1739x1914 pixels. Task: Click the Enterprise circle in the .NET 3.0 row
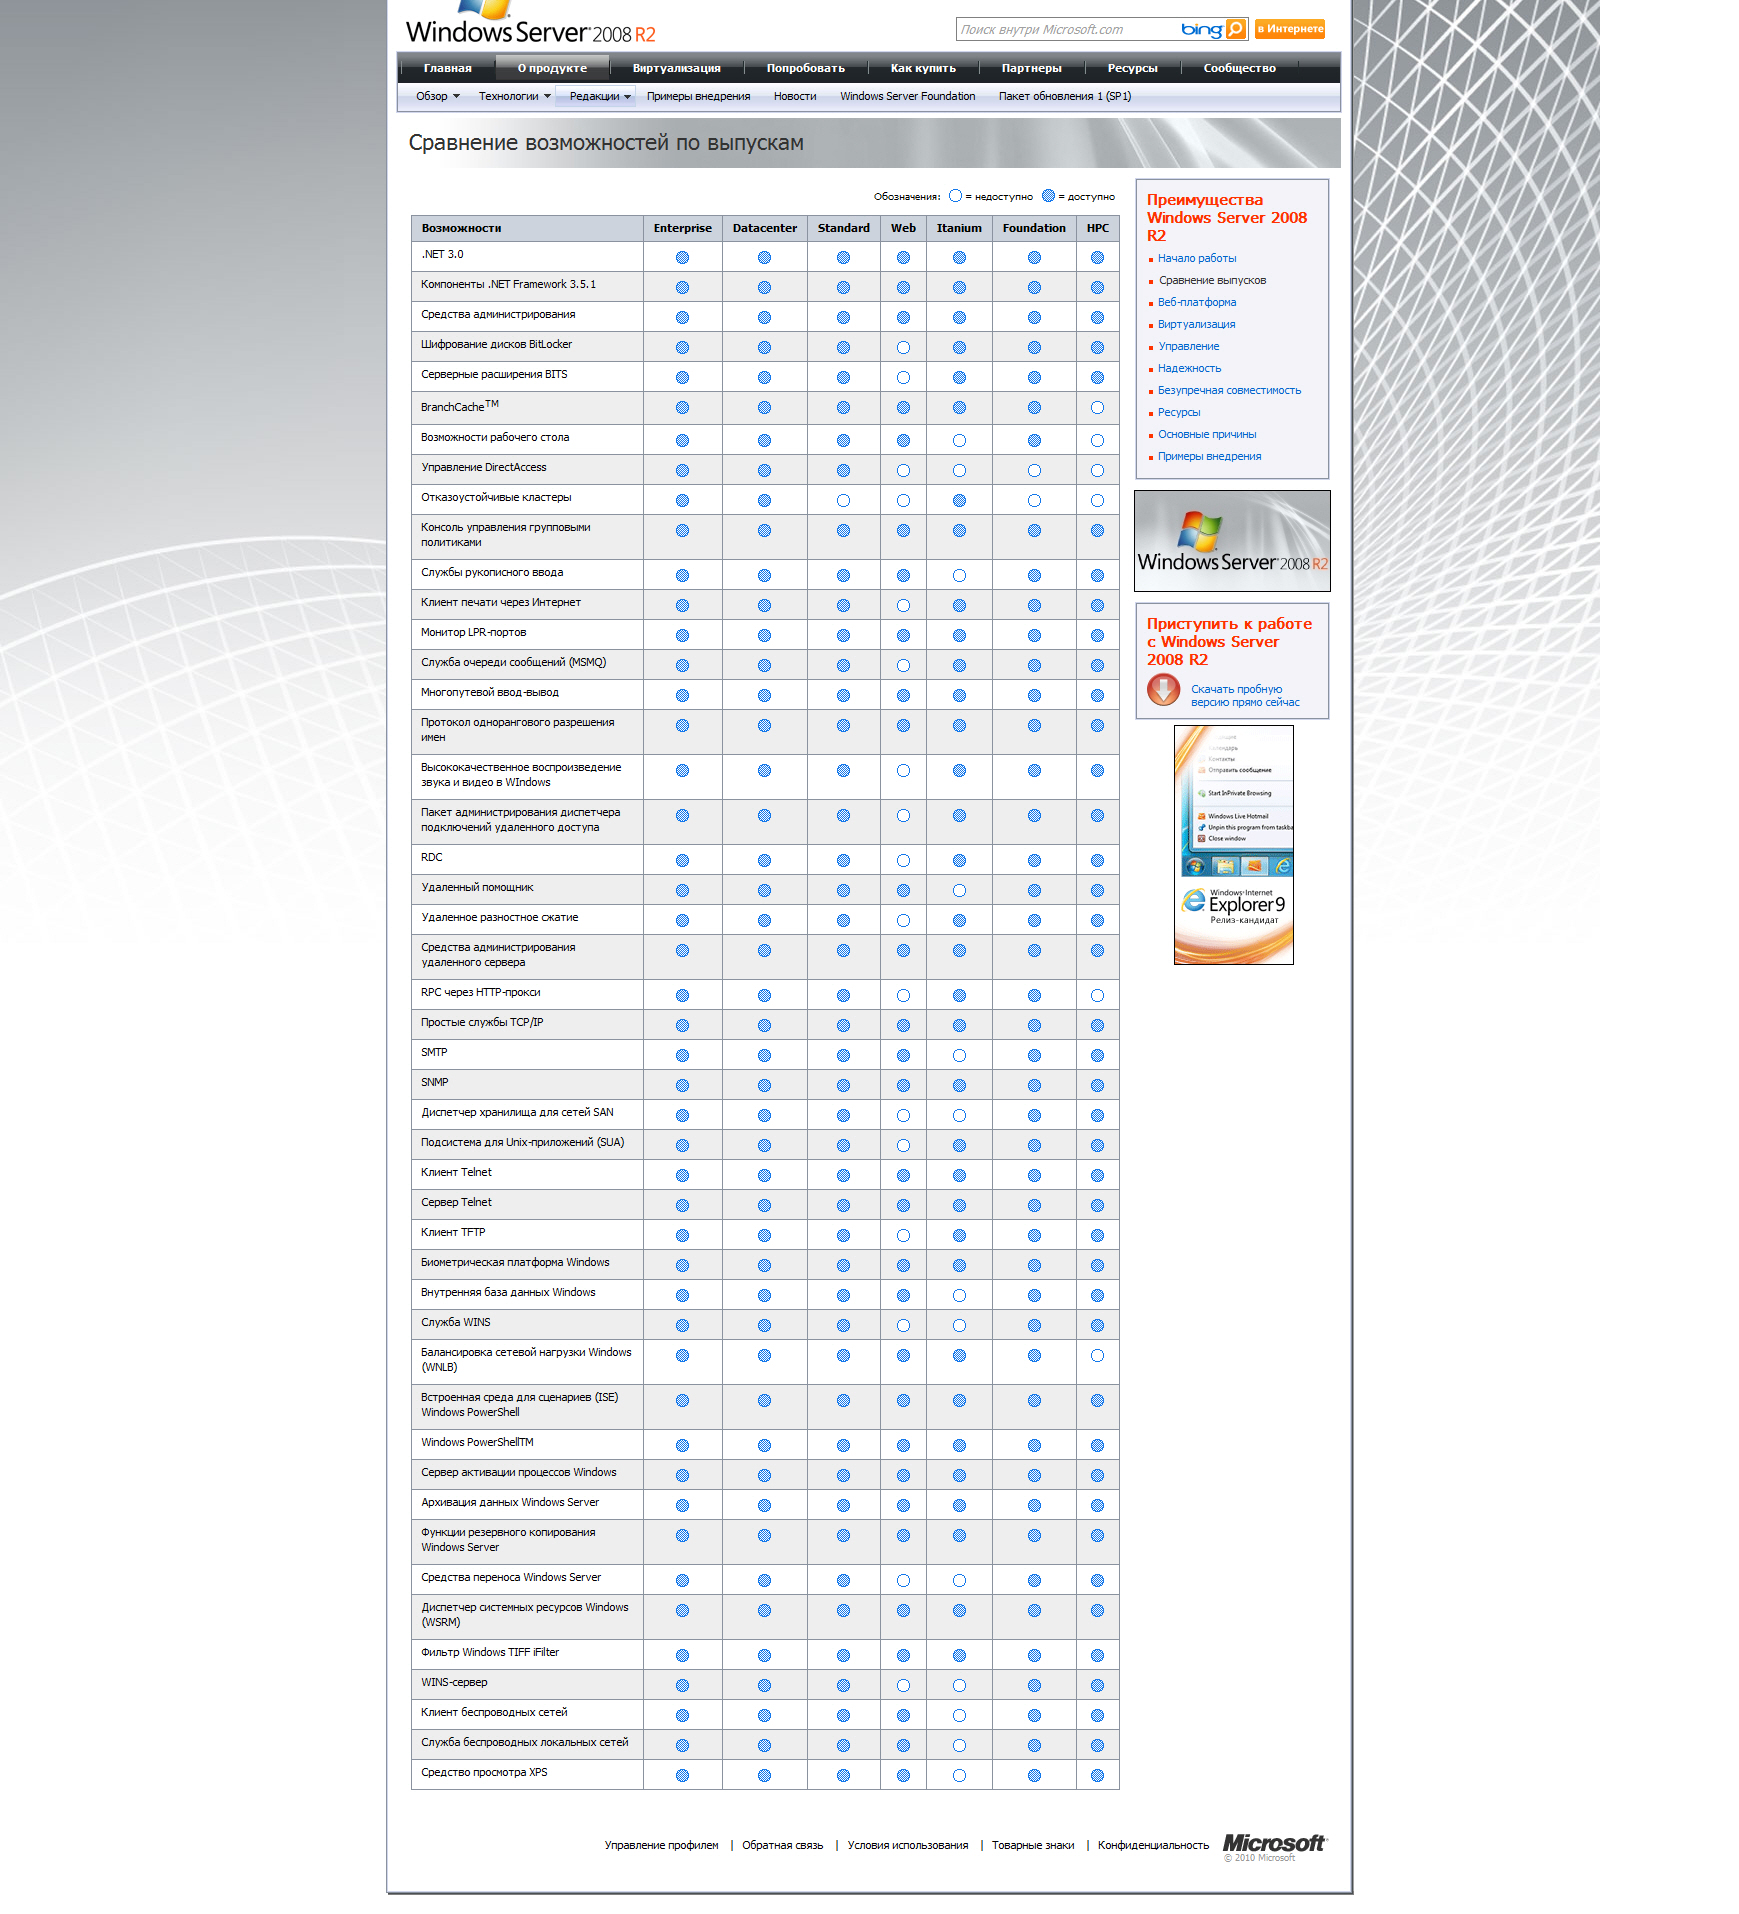click(x=682, y=257)
